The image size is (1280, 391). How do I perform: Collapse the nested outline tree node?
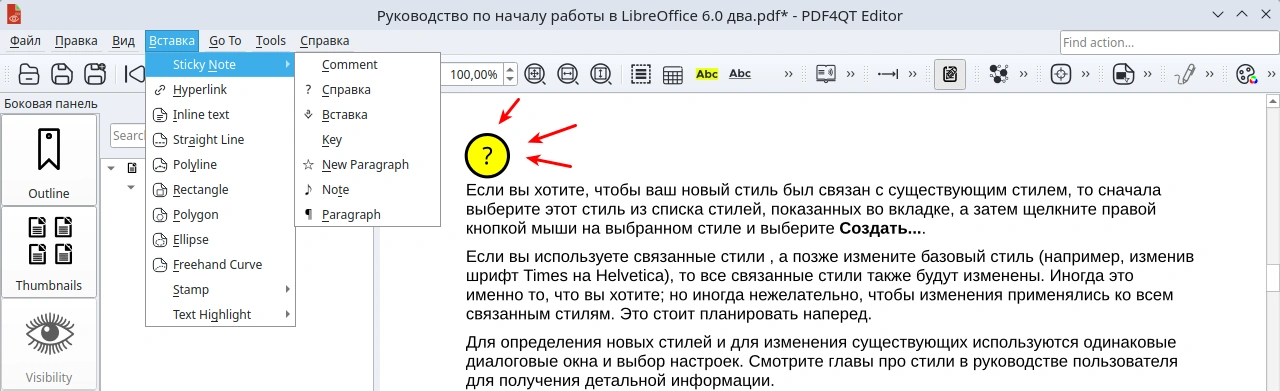pos(131,187)
